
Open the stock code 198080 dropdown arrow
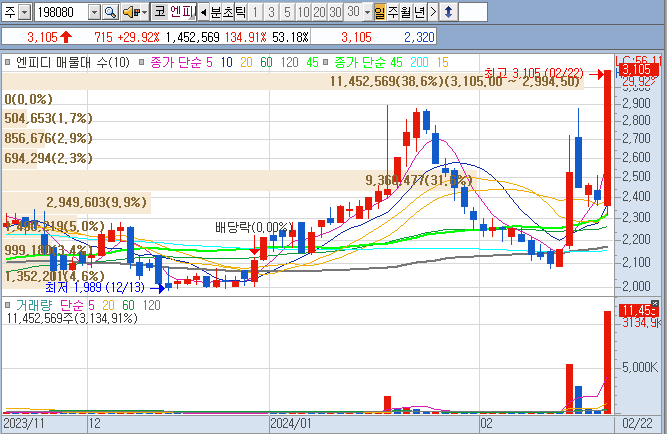coord(94,12)
